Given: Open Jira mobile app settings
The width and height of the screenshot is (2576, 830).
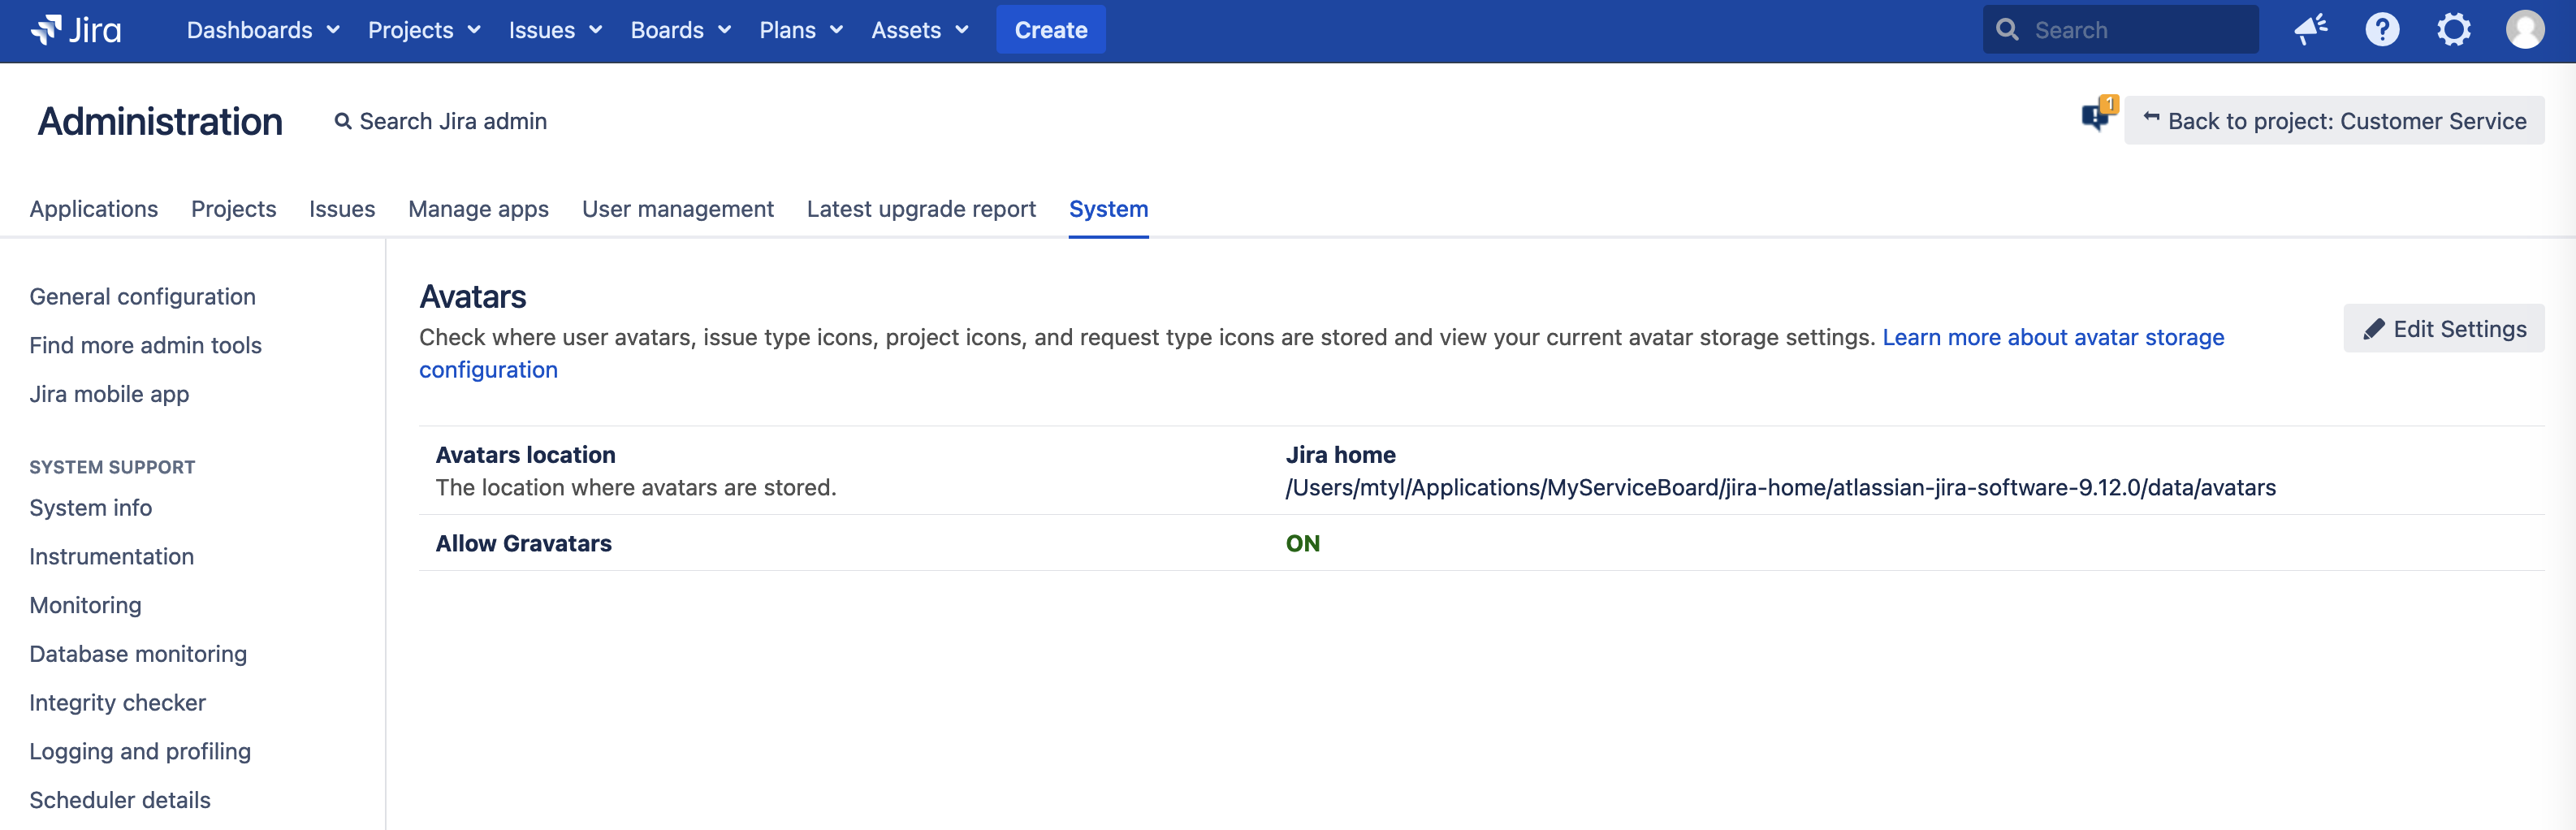Looking at the screenshot, I should coord(110,394).
